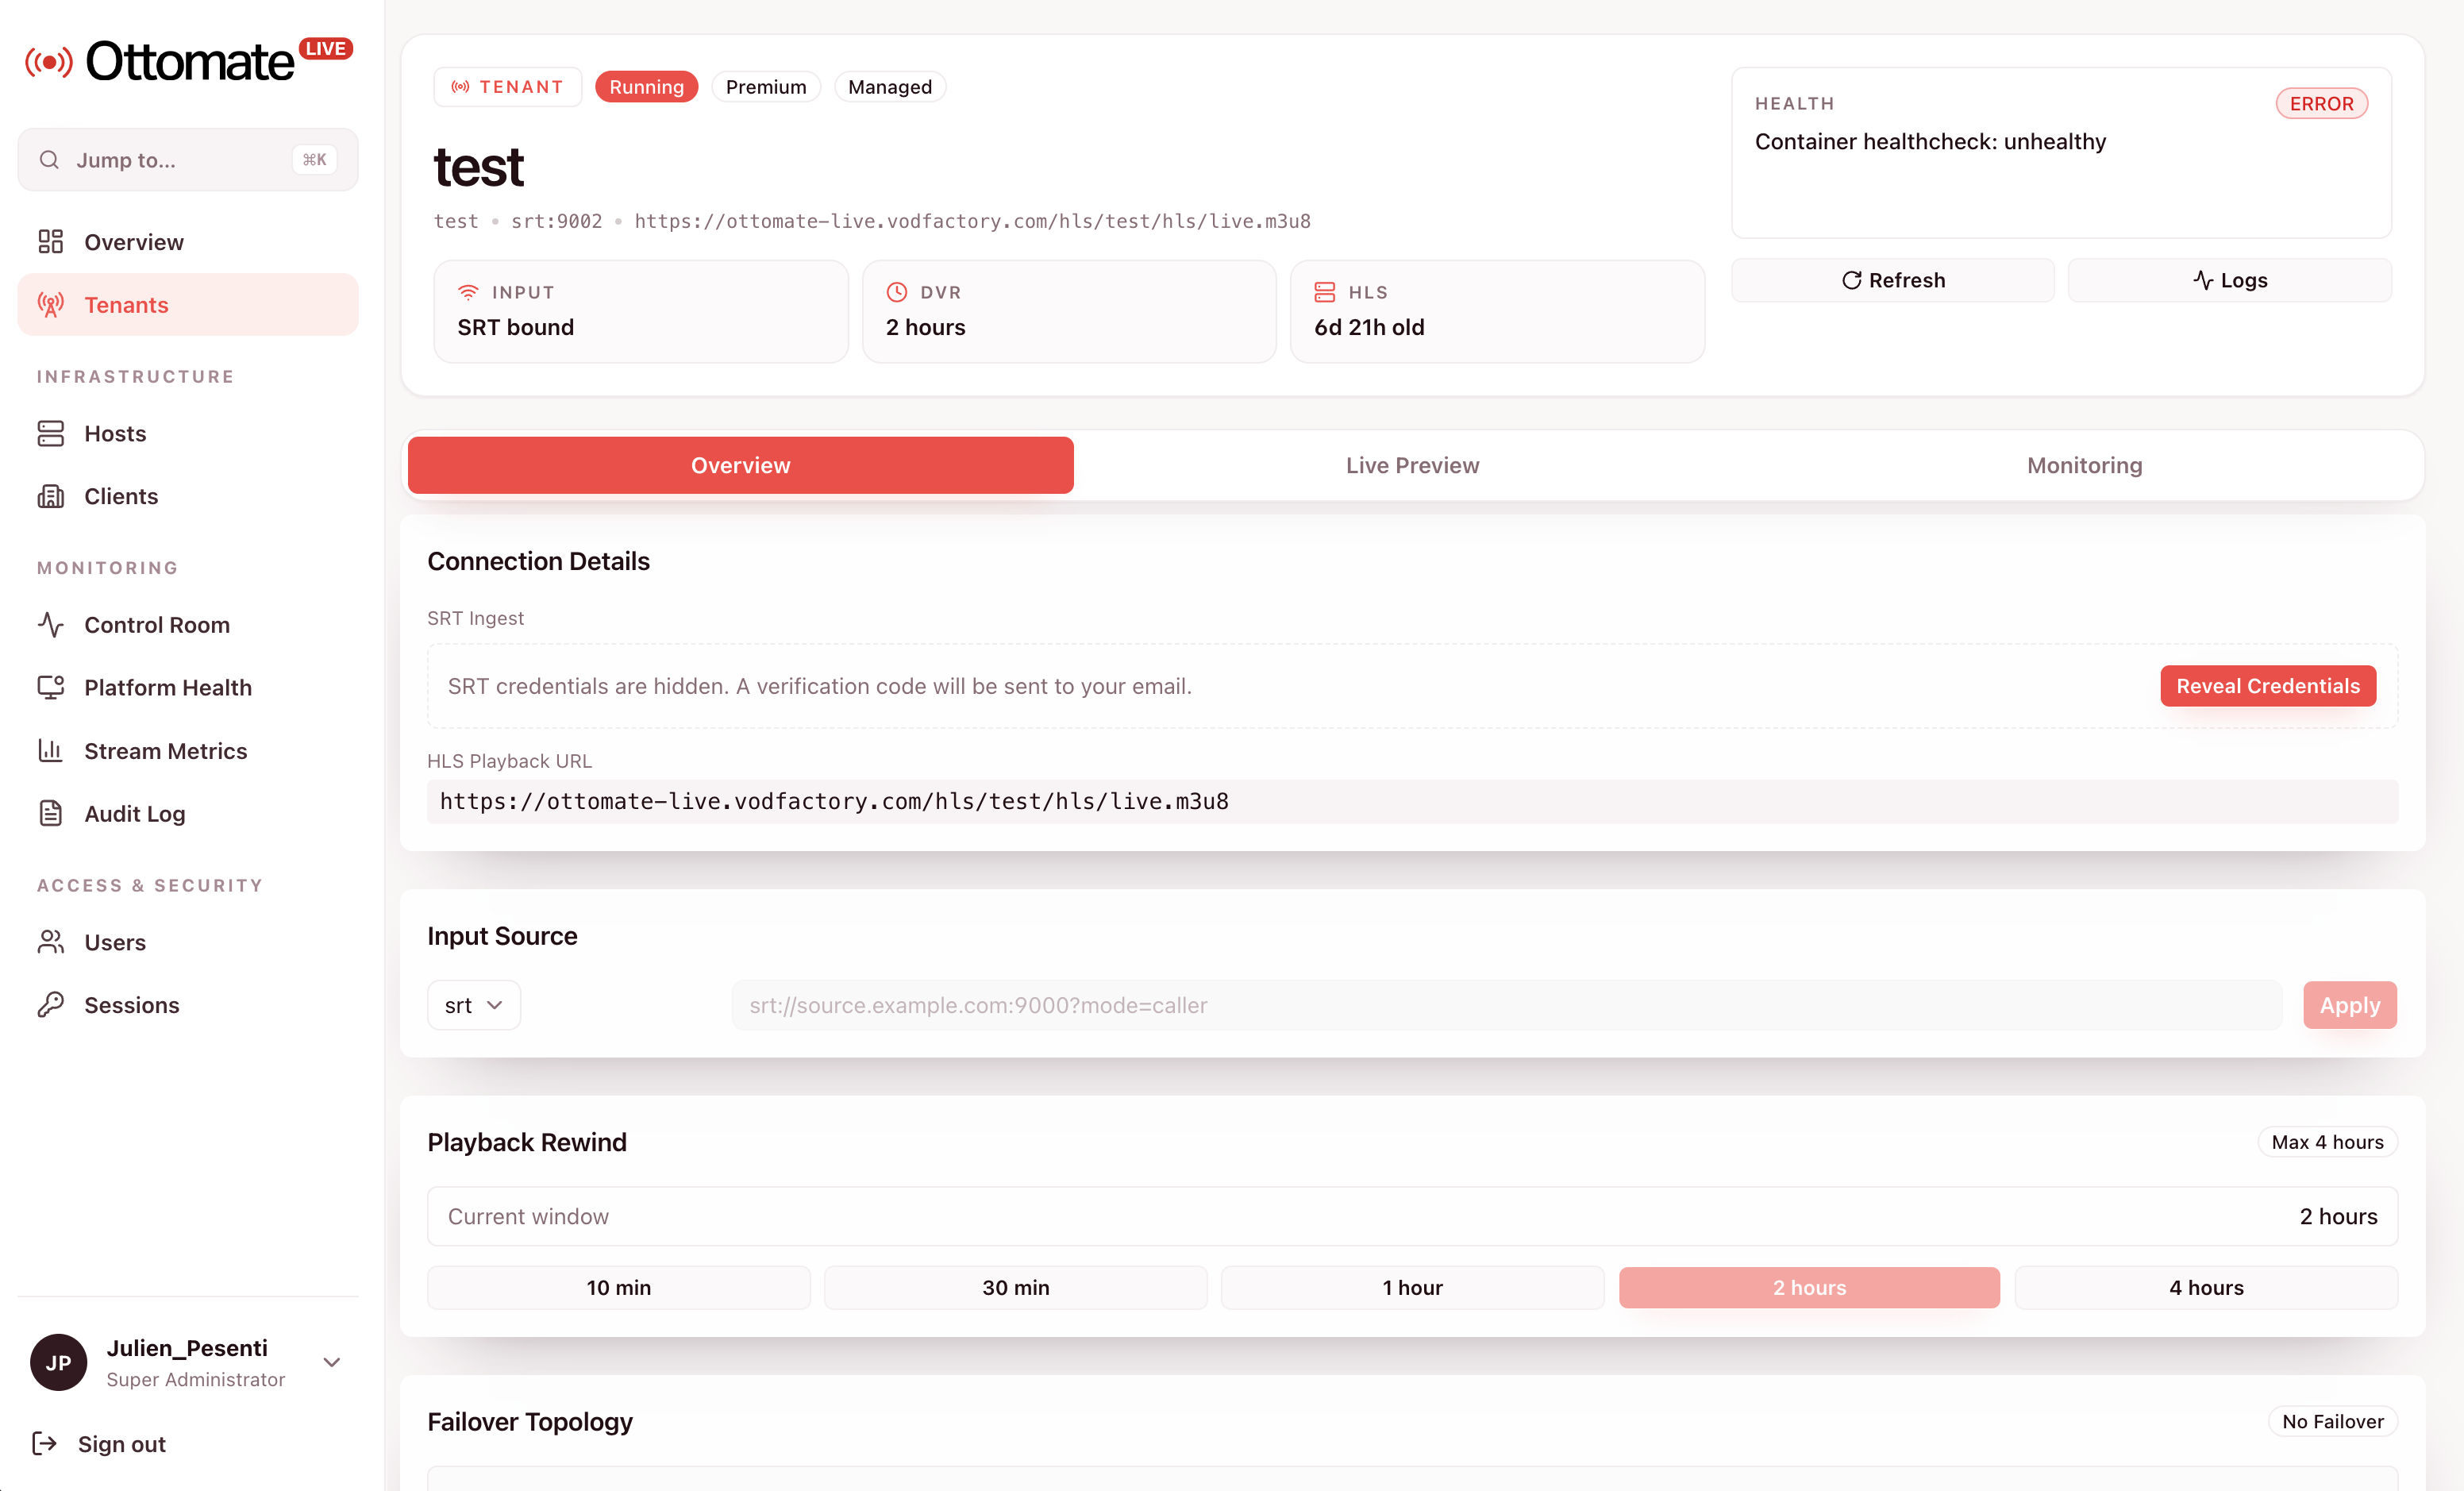Viewport: 2464px width, 1491px height.
Task: Click the HLS Playback URL field
Action: [1412, 802]
